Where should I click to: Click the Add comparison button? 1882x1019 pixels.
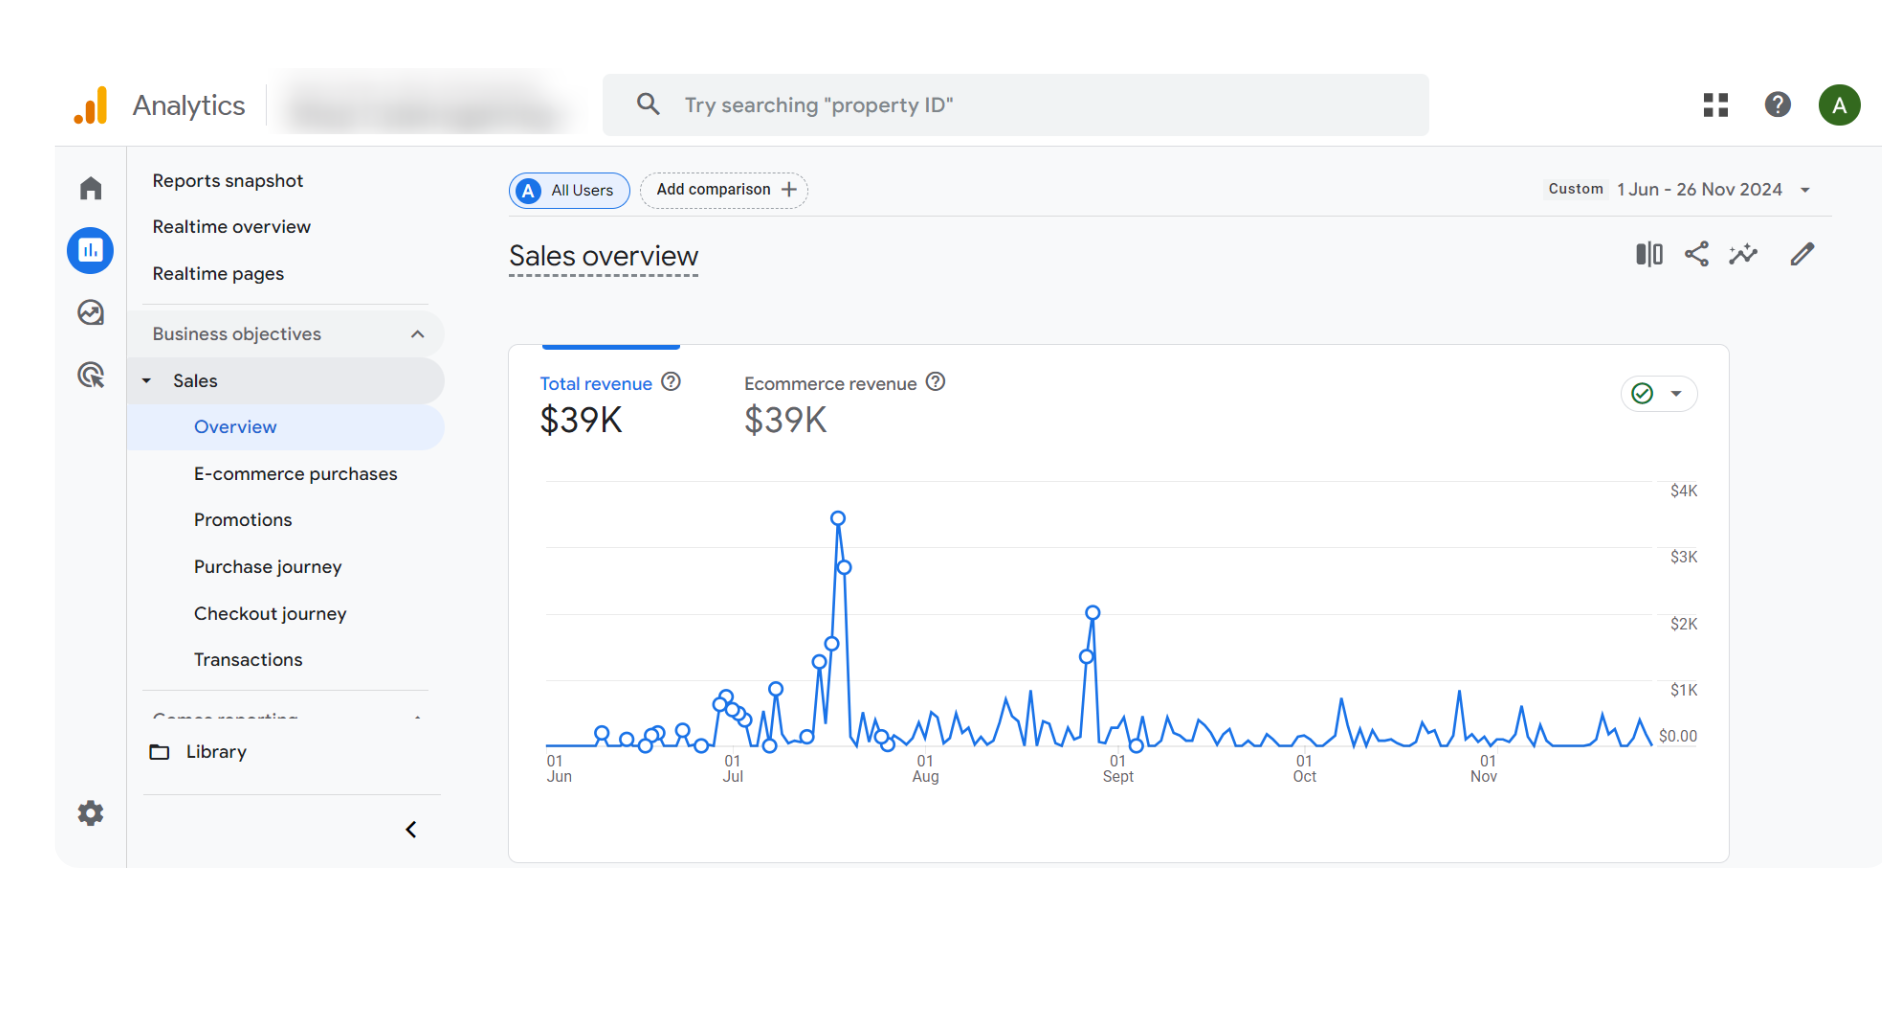[724, 190]
